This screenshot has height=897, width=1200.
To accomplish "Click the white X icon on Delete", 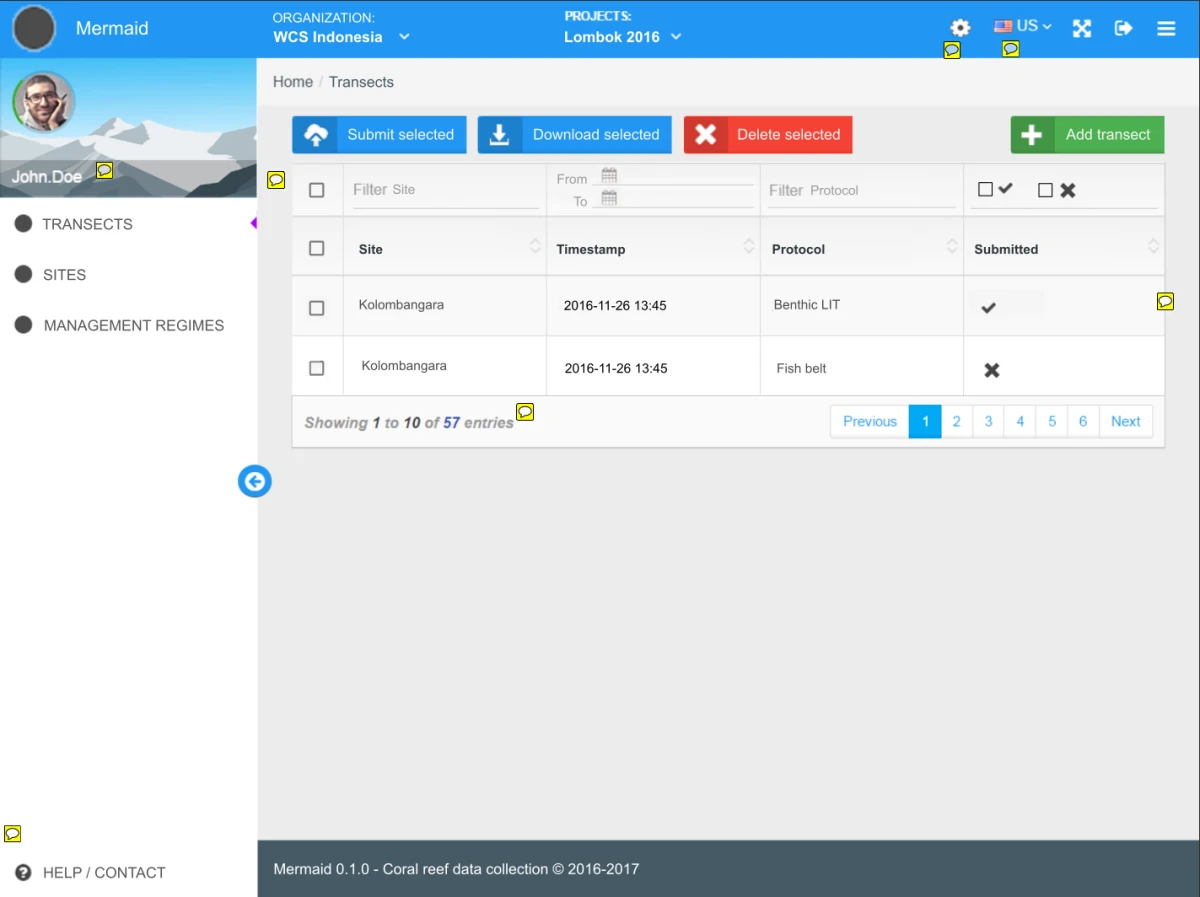I will [706, 135].
